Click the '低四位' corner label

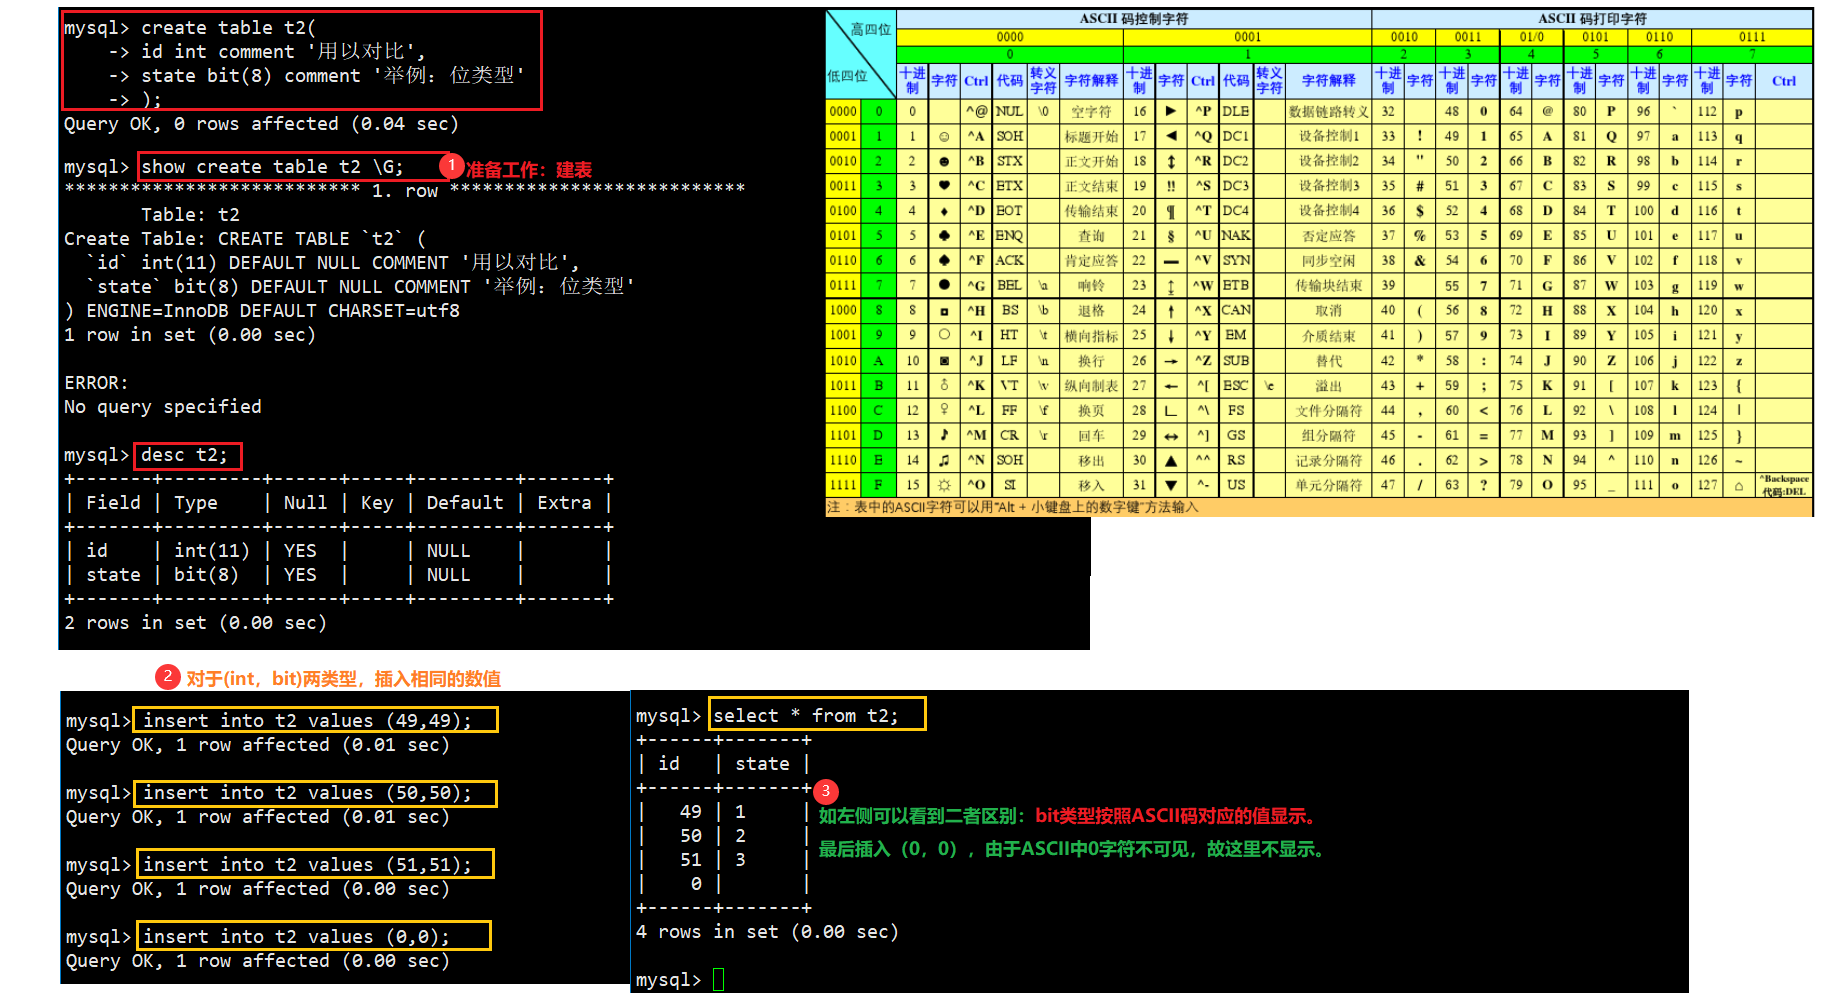click(847, 75)
